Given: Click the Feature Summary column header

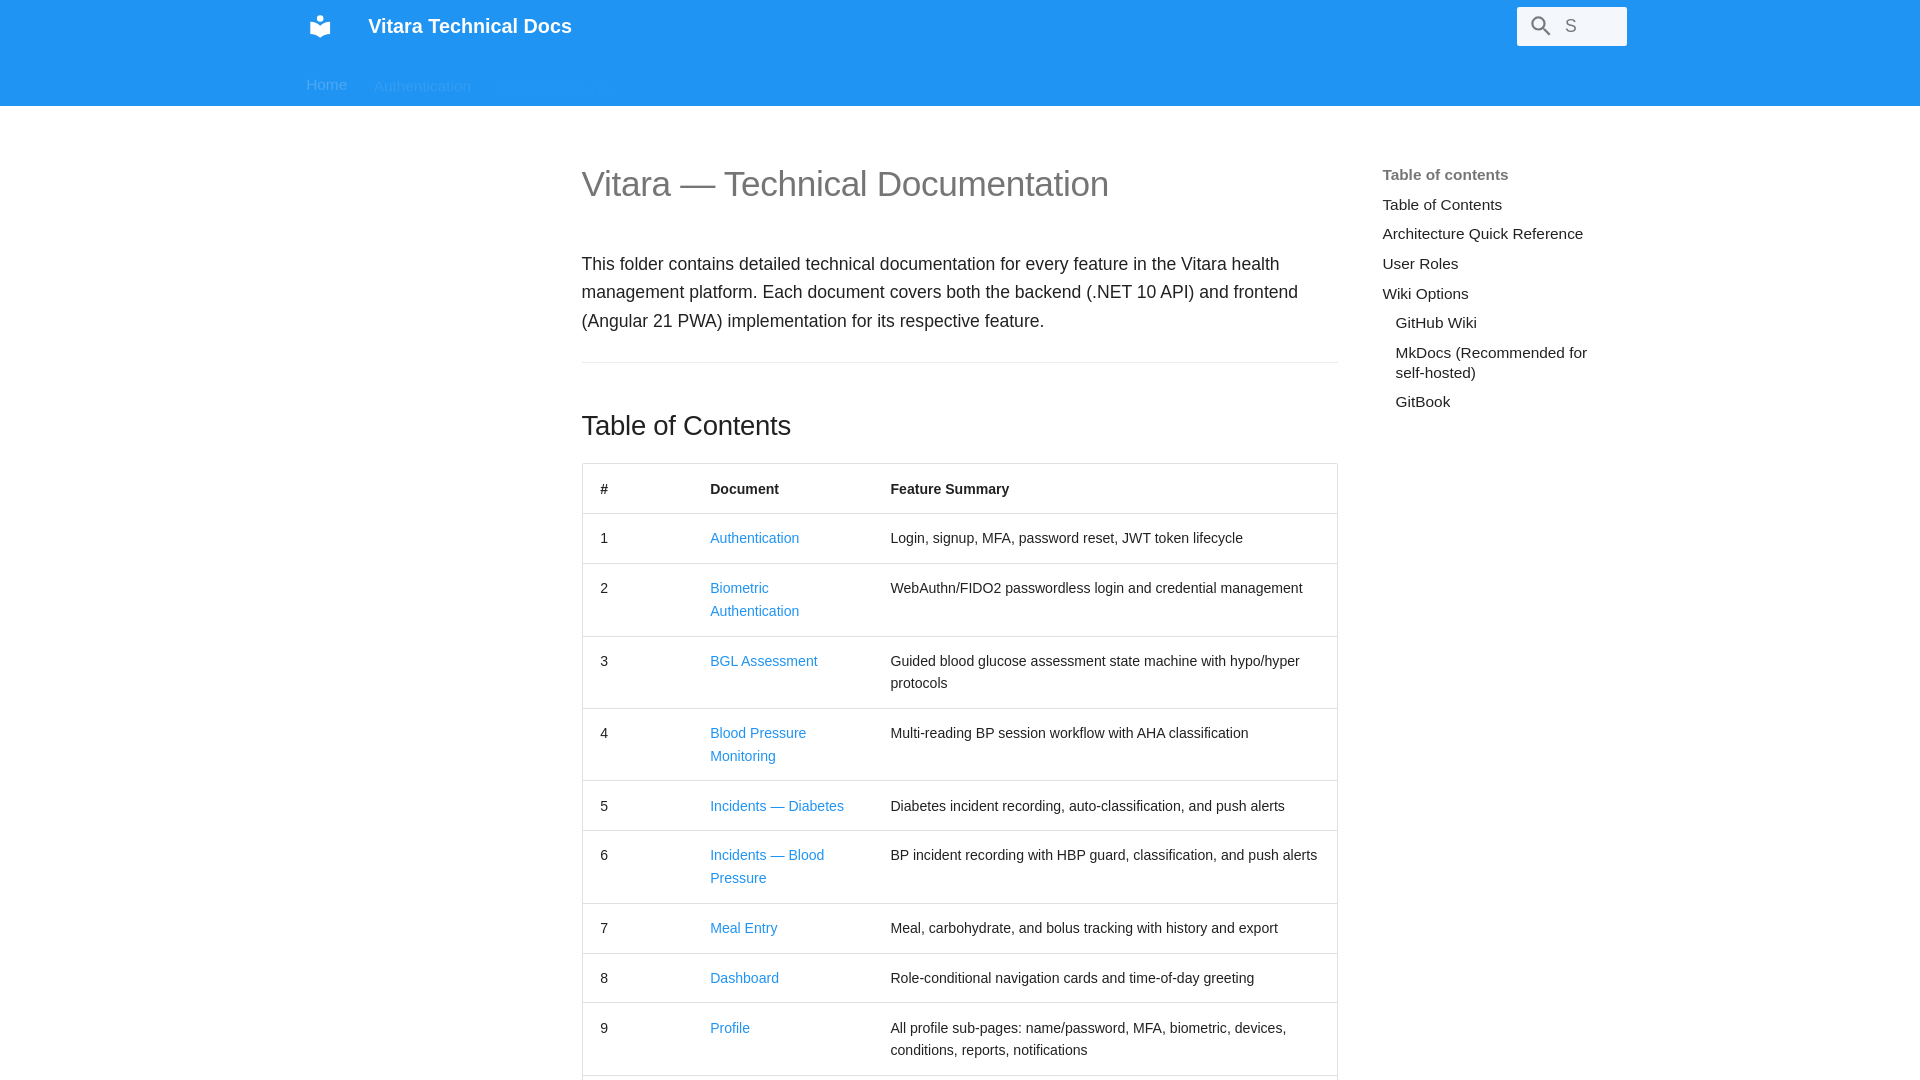Looking at the screenshot, I should click(x=949, y=489).
